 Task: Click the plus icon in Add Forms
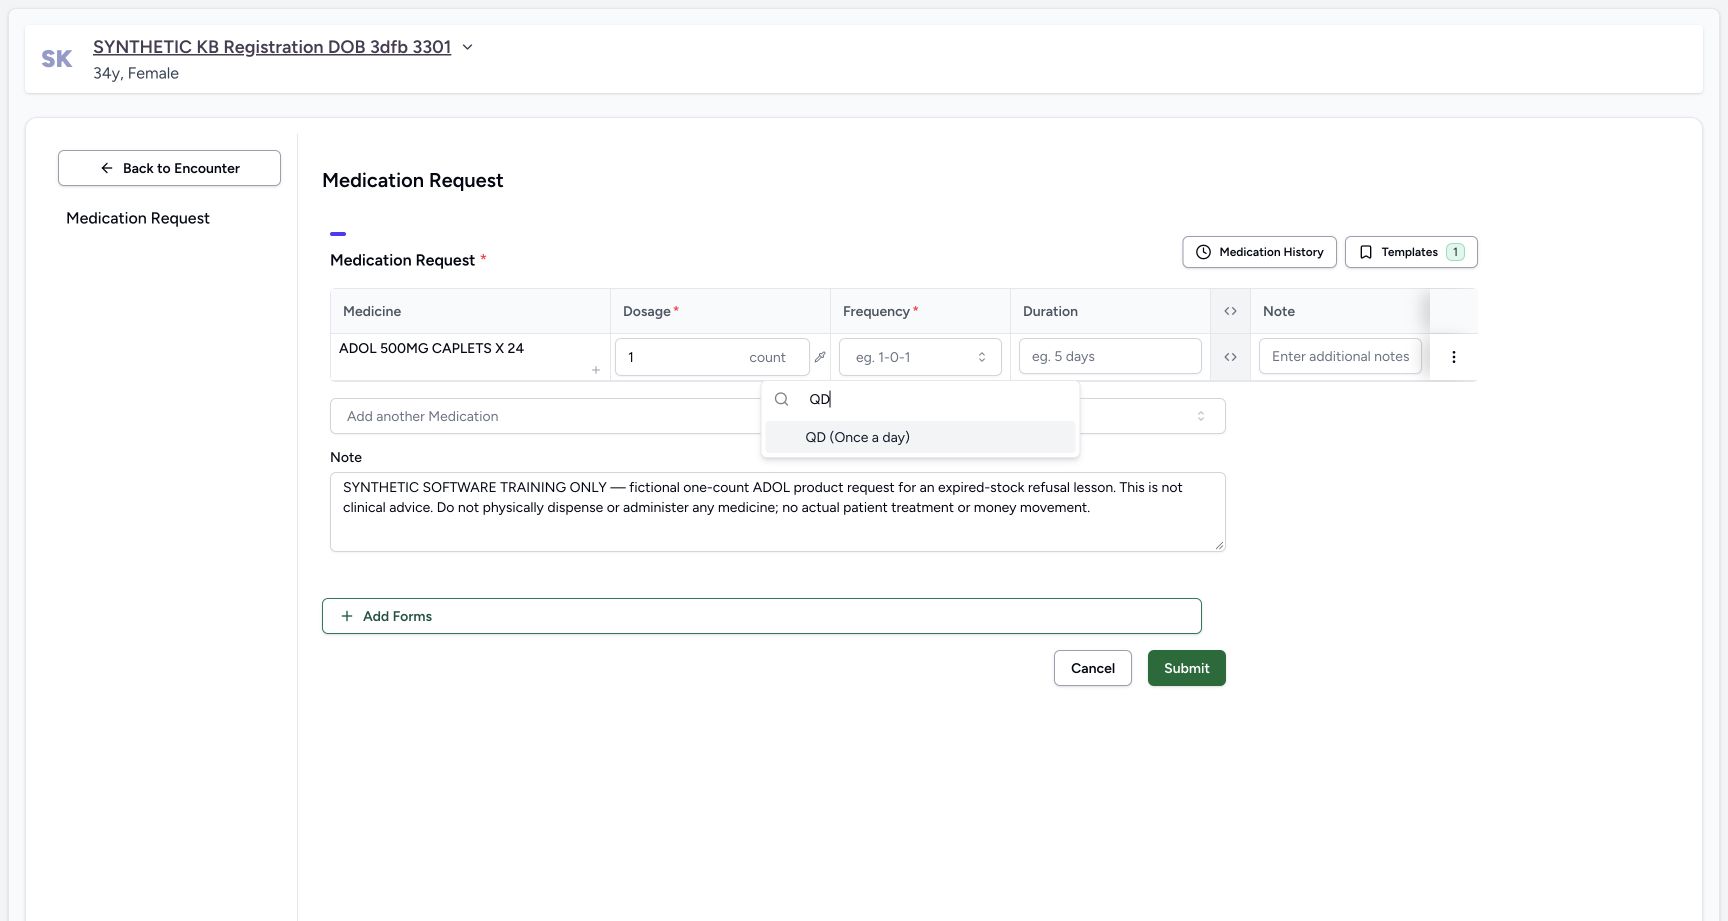[x=347, y=616]
